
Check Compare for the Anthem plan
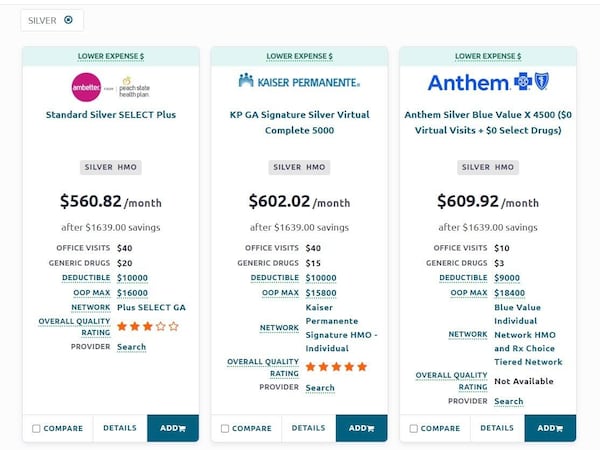(x=414, y=429)
